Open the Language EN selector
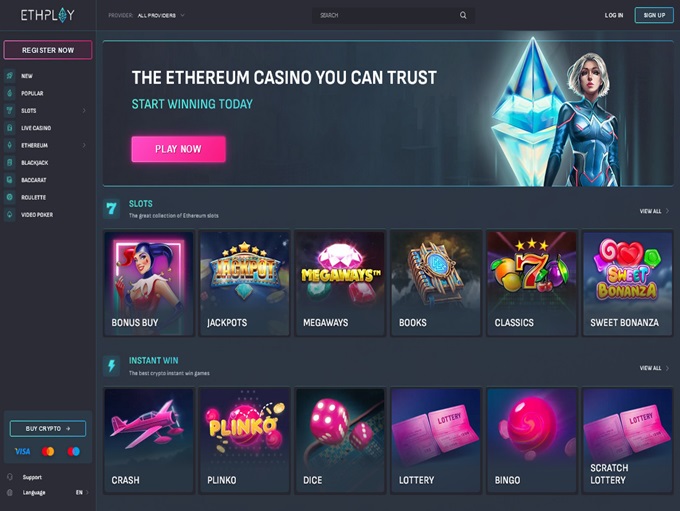Image resolution: width=680 pixels, height=511 pixels. (x=82, y=492)
